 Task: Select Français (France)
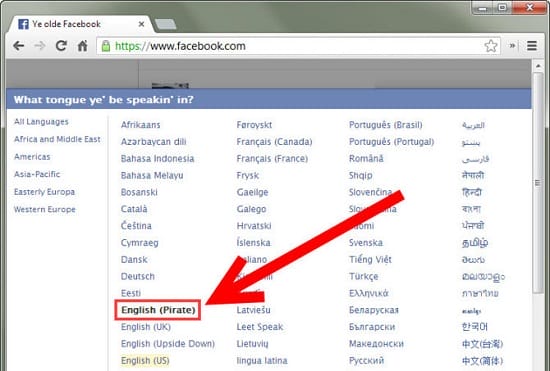pyautogui.click(x=272, y=158)
